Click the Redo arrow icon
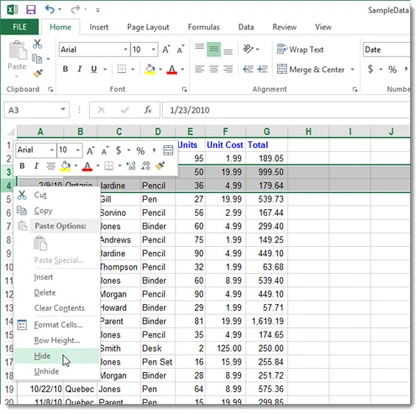420x414 pixels. click(x=75, y=9)
